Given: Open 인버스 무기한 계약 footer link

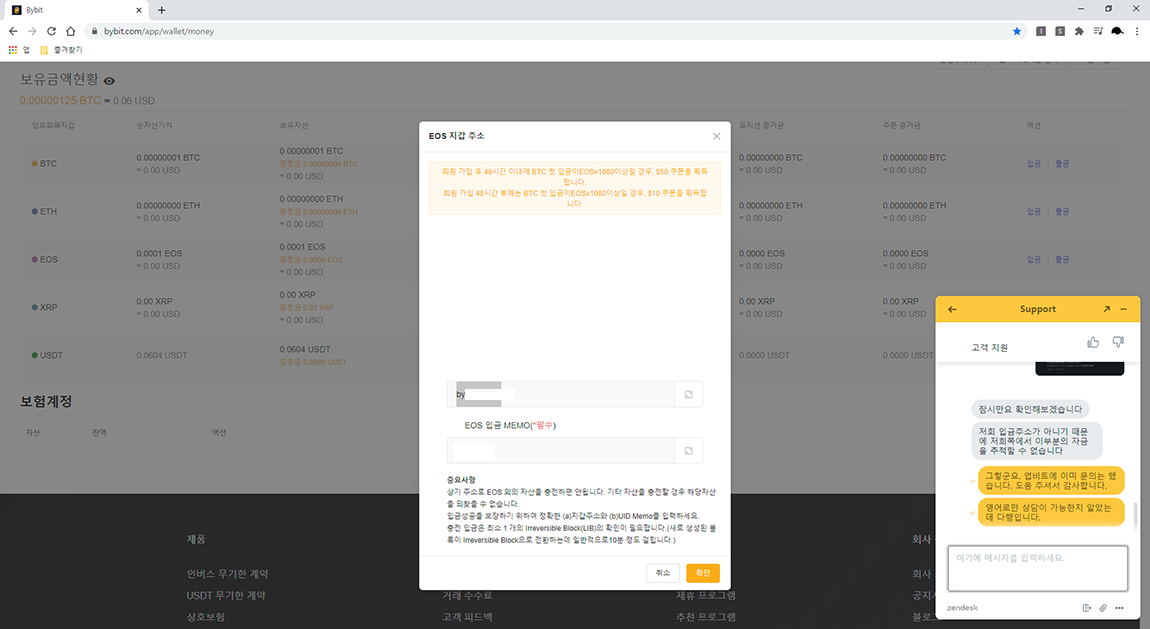Looking at the screenshot, I should click(227, 574).
